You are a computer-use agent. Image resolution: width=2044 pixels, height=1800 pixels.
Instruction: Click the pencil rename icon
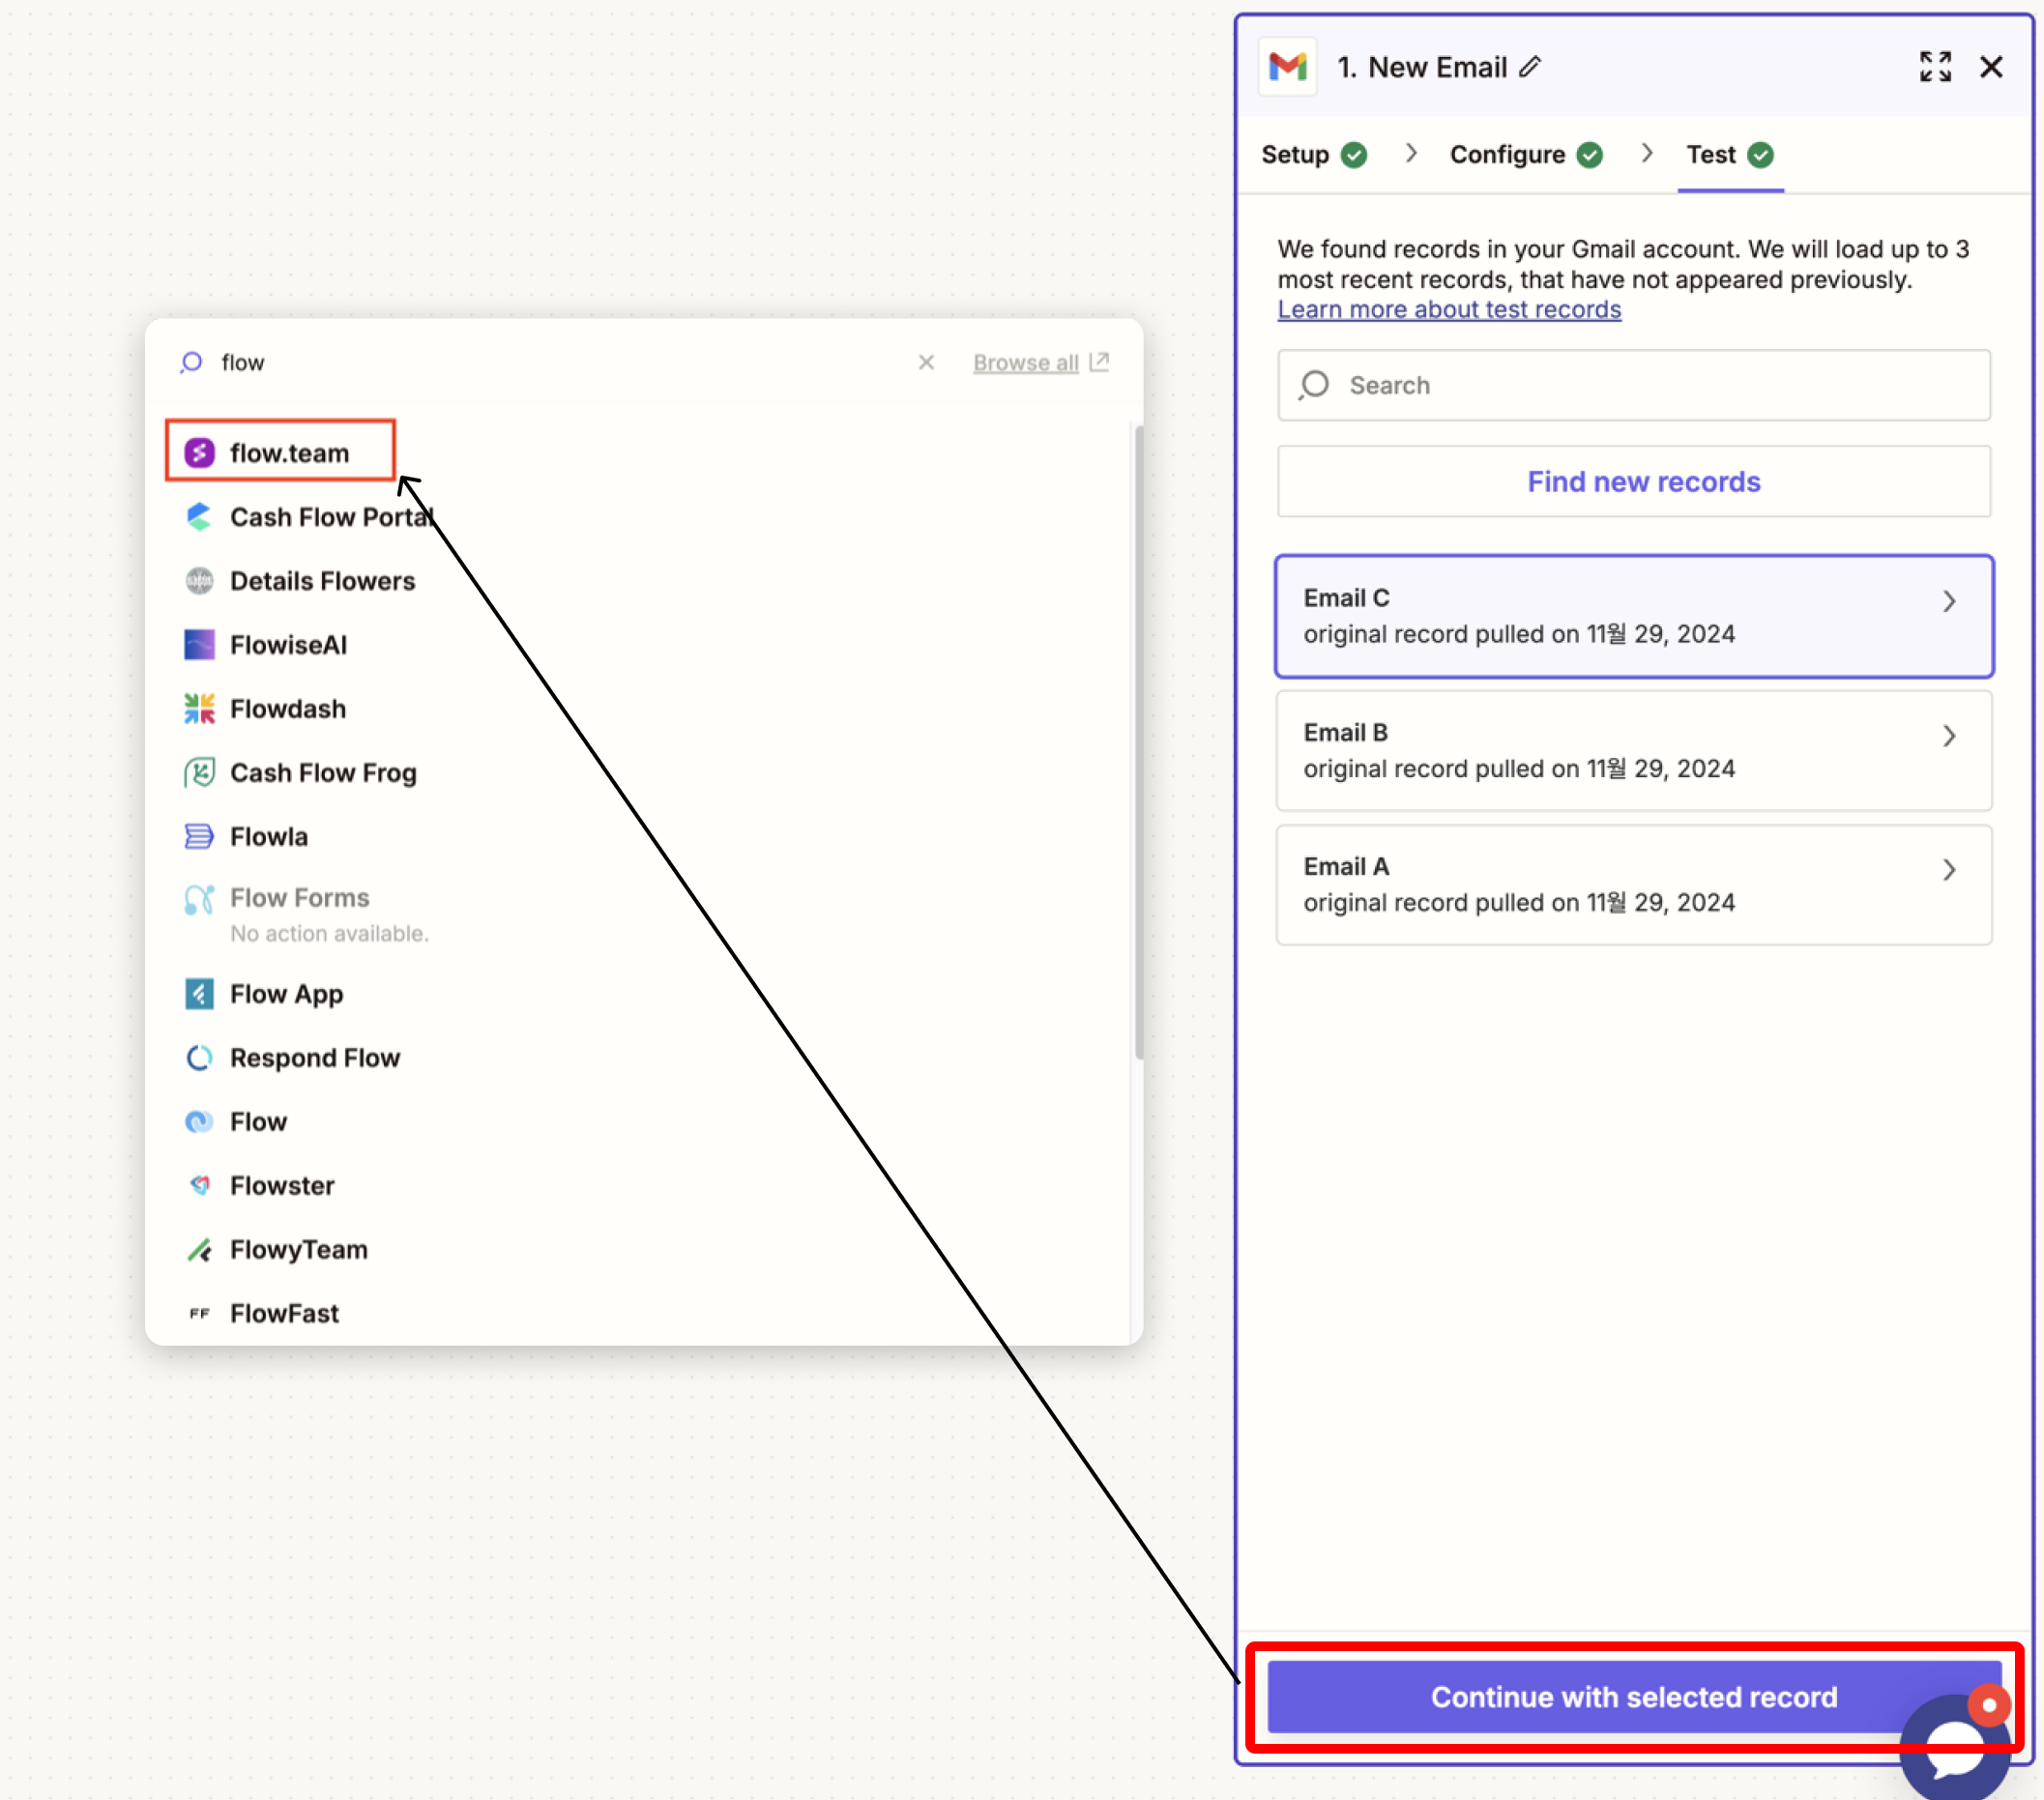[1530, 67]
